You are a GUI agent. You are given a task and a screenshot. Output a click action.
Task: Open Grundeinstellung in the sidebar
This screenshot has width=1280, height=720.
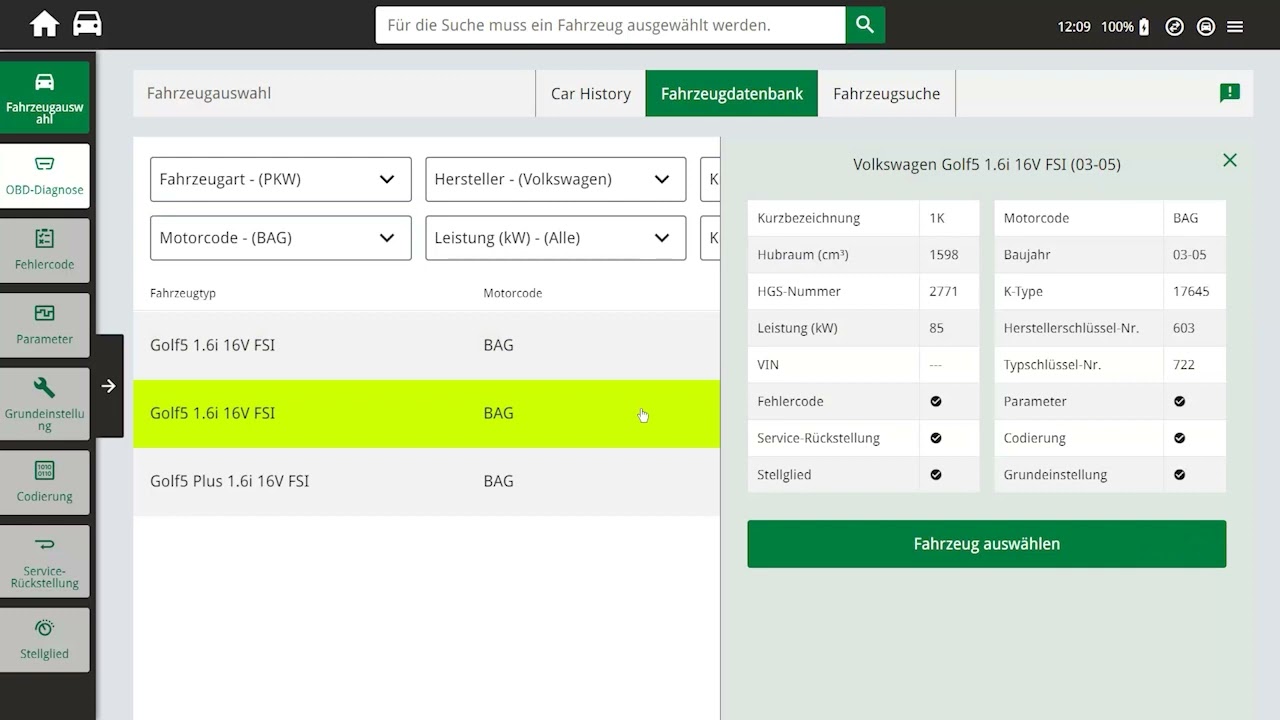coord(45,404)
